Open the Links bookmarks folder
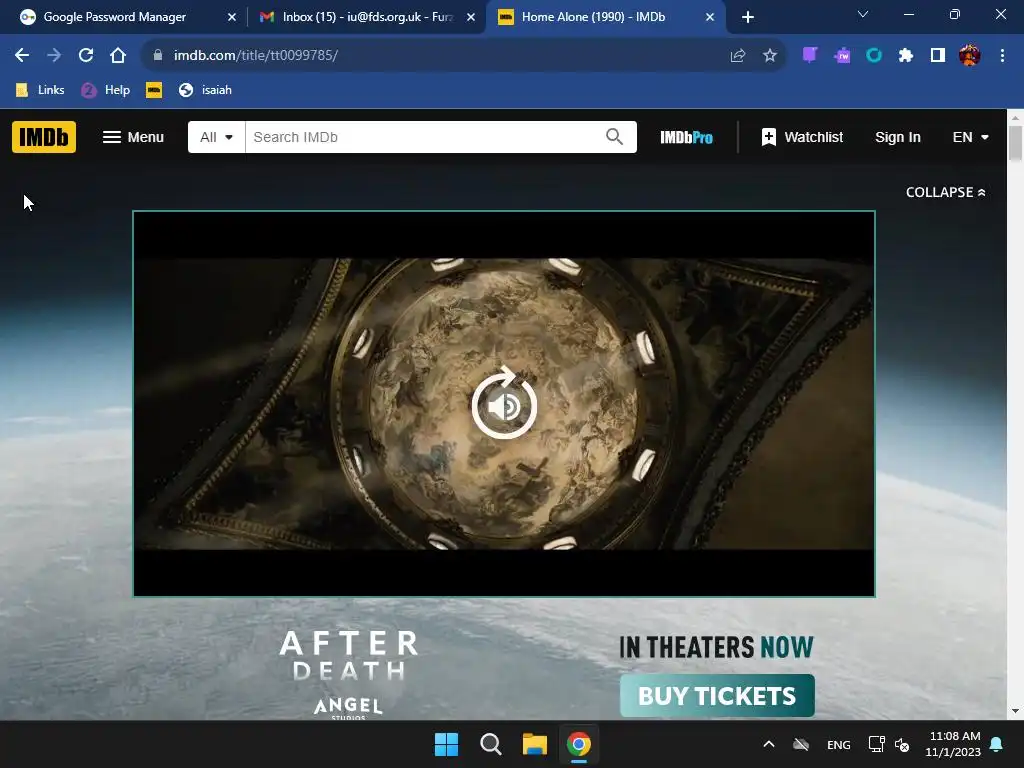1024x768 pixels. tap(40, 90)
